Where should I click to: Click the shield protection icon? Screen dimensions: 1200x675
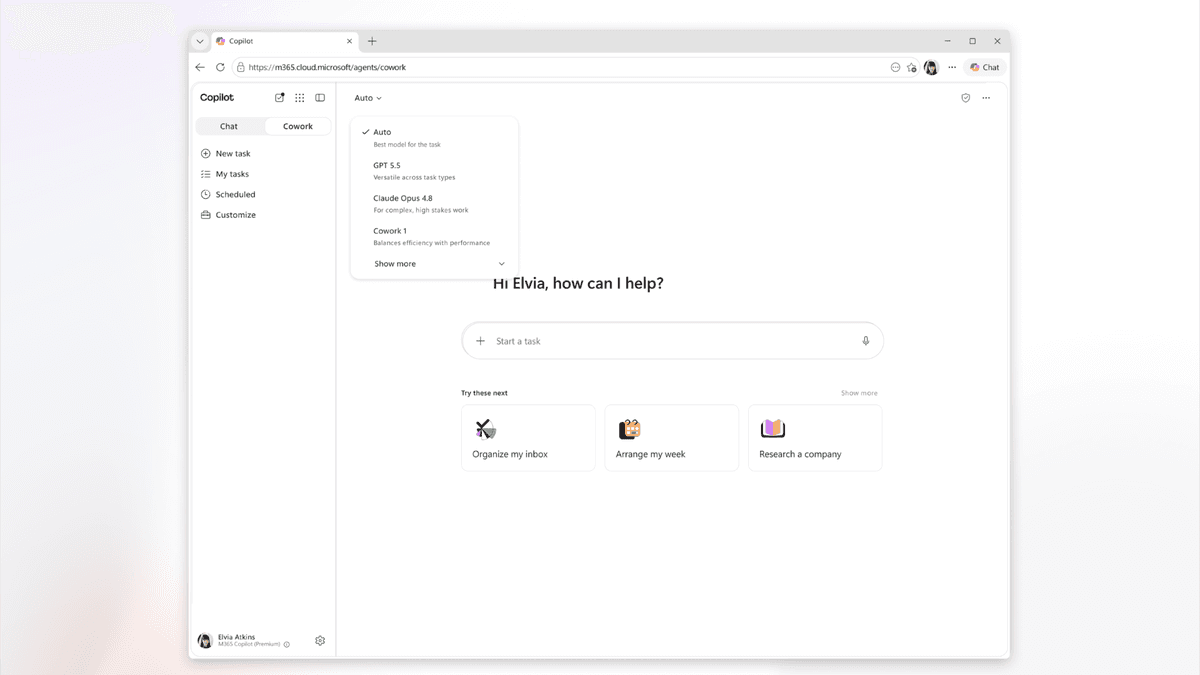(x=965, y=98)
